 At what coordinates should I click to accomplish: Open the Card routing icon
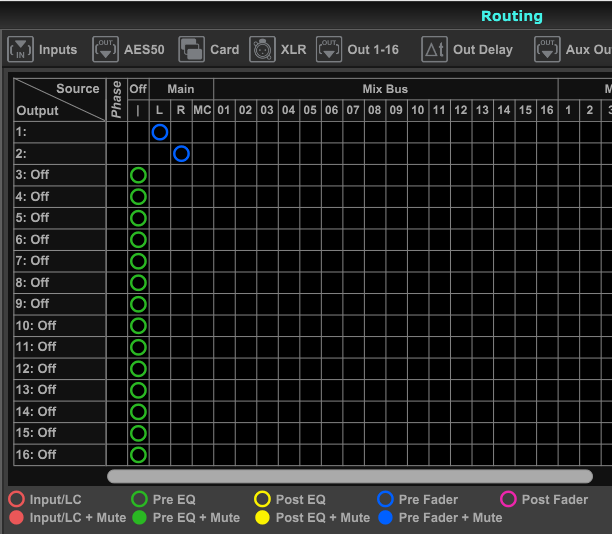click(191, 50)
